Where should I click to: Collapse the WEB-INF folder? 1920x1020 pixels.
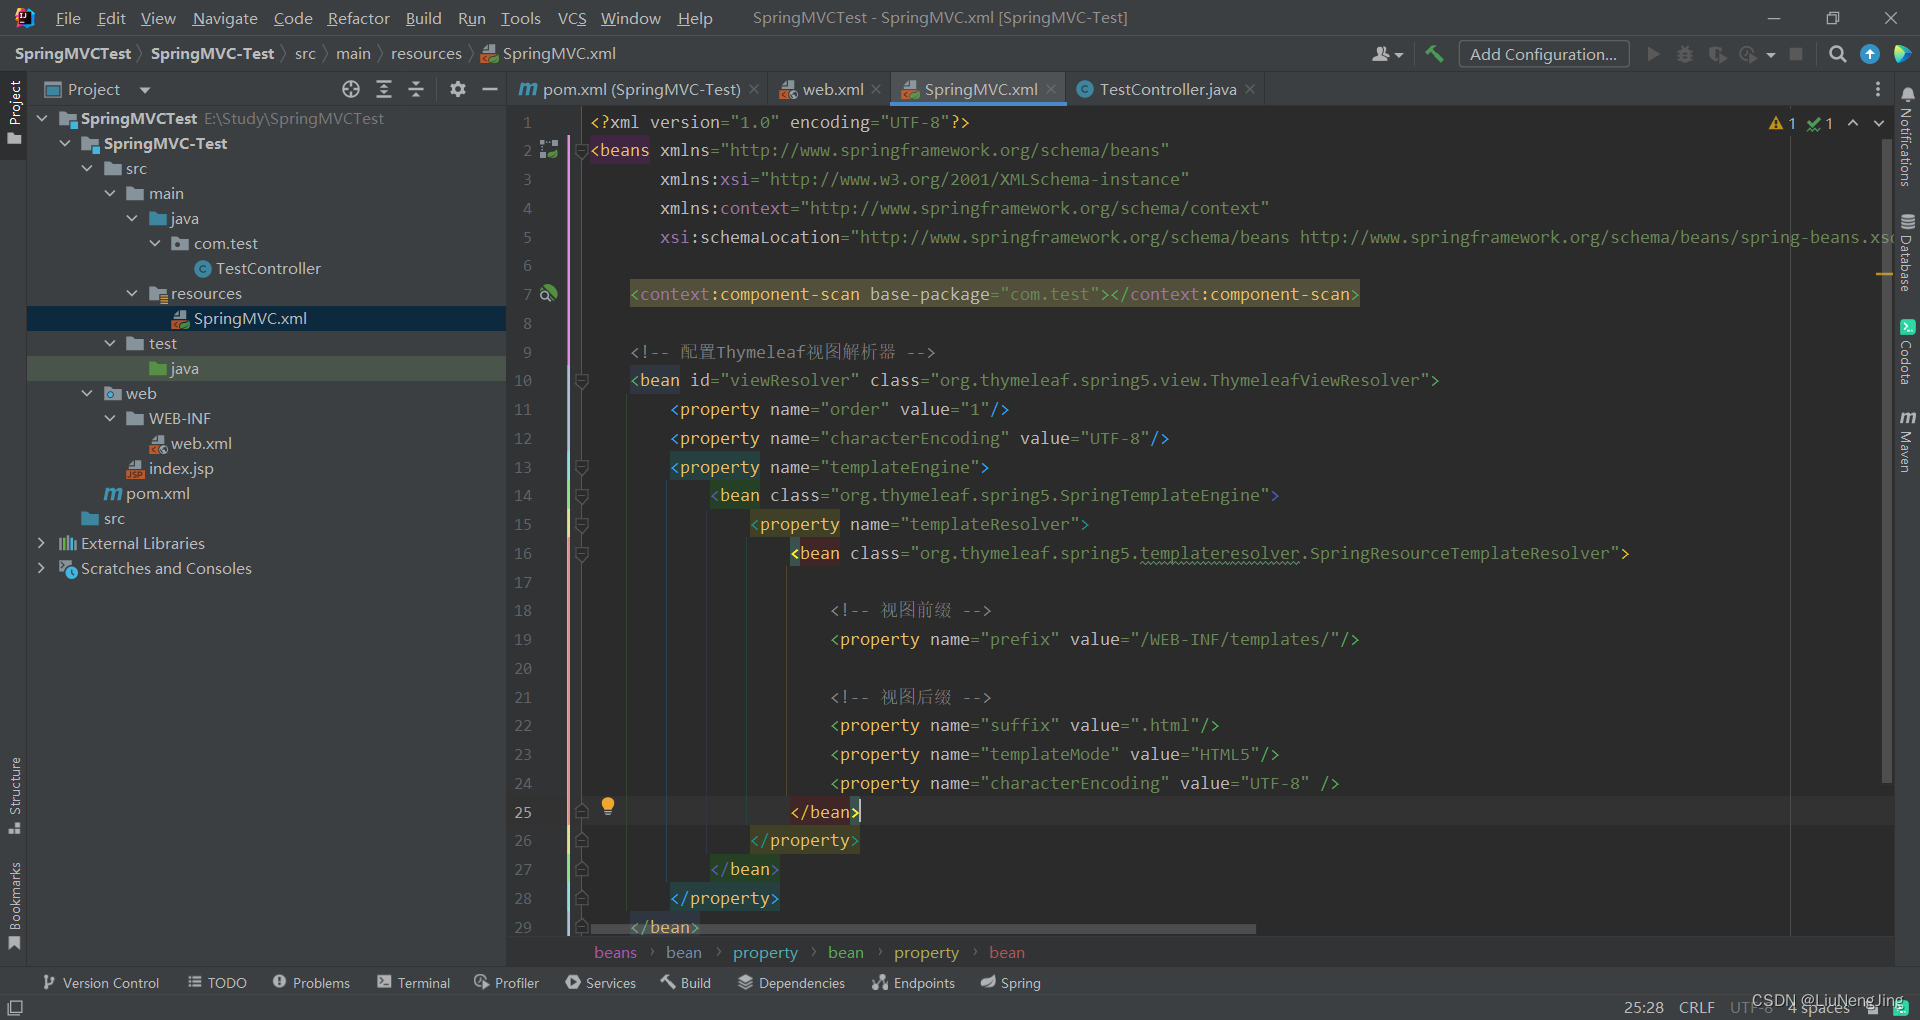coord(111,418)
